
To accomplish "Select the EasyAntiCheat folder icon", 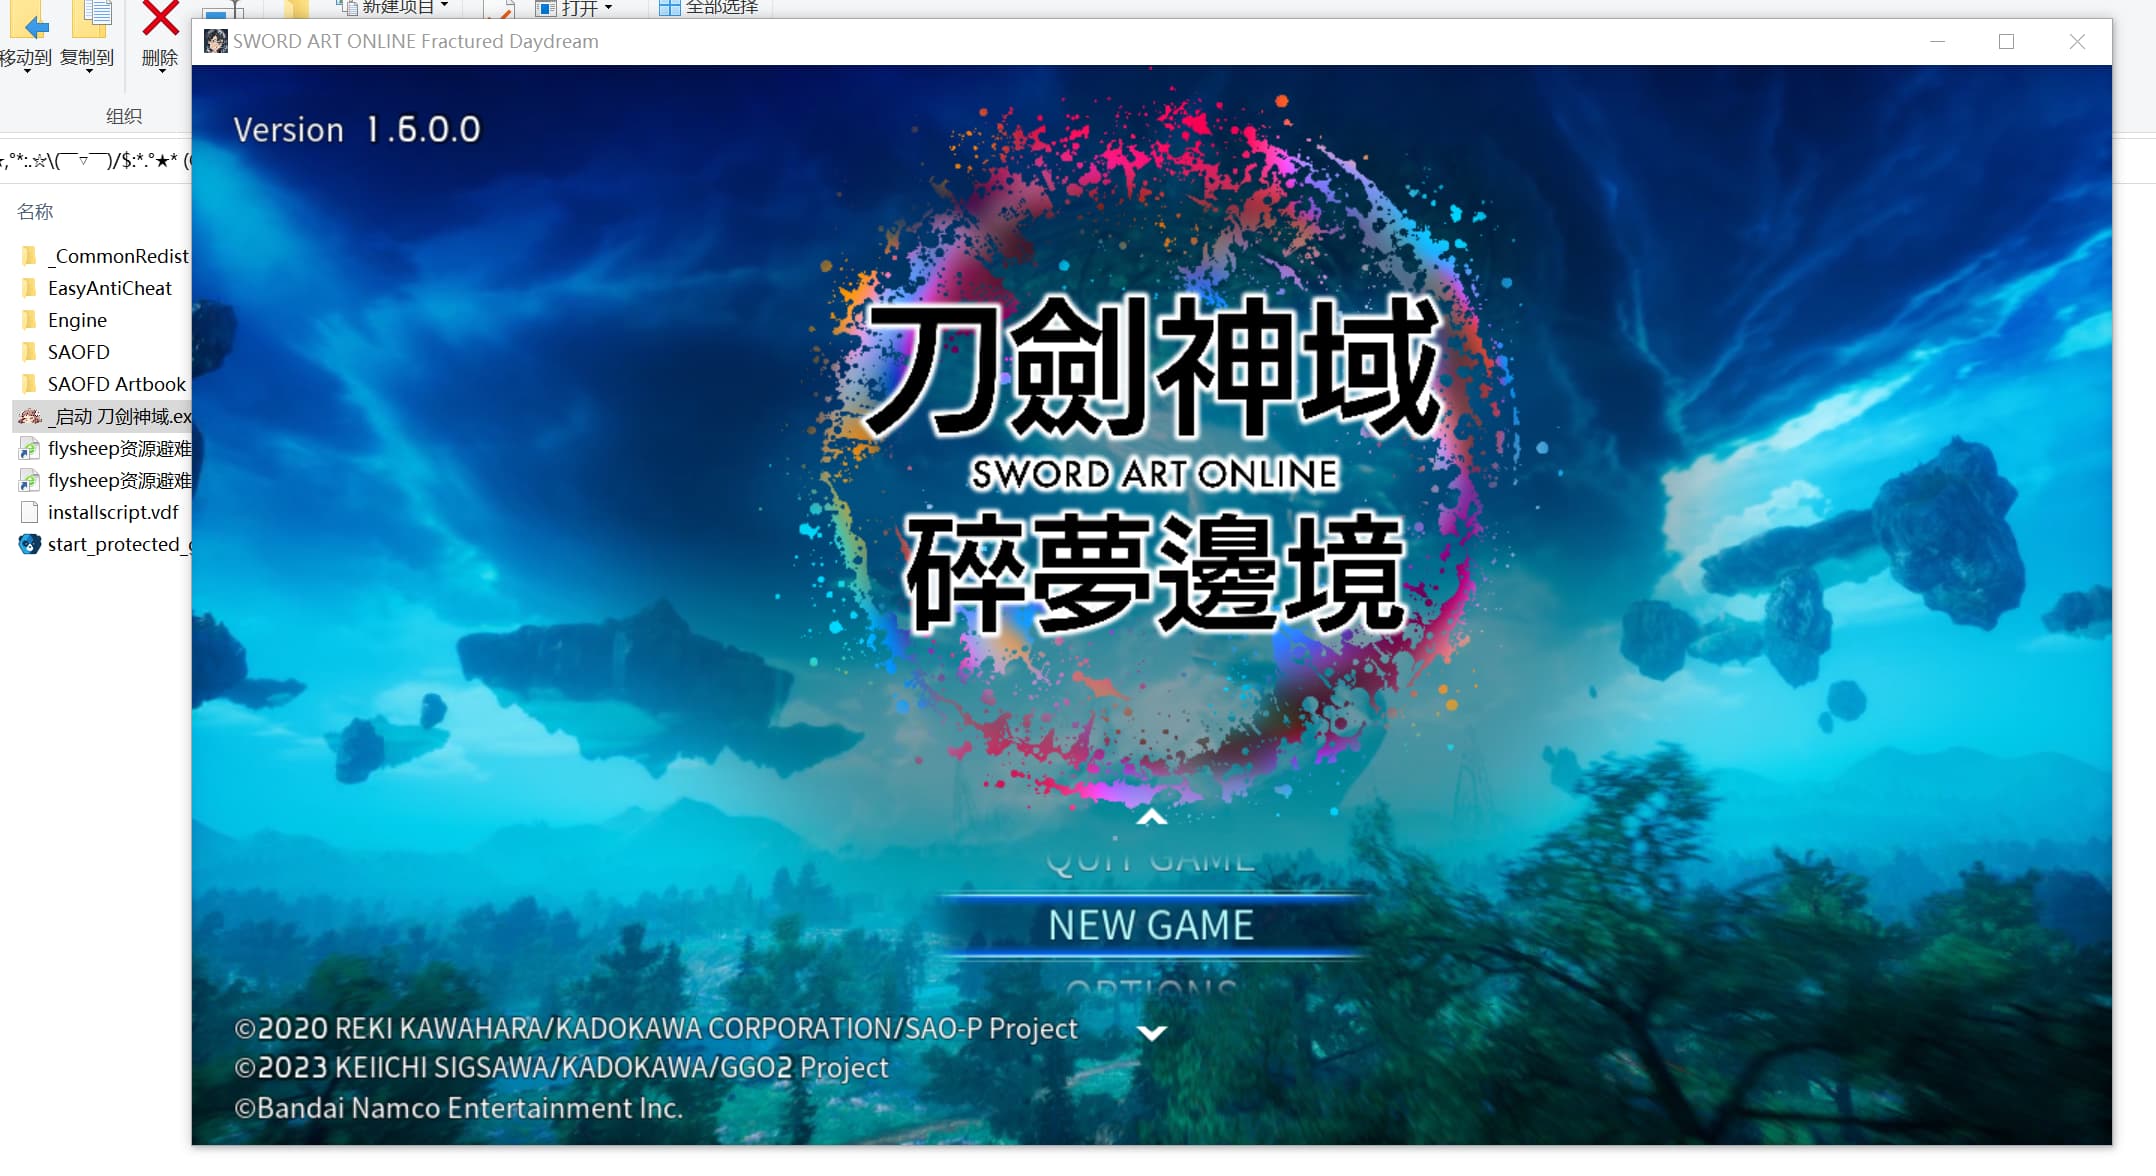I will point(29,288).
